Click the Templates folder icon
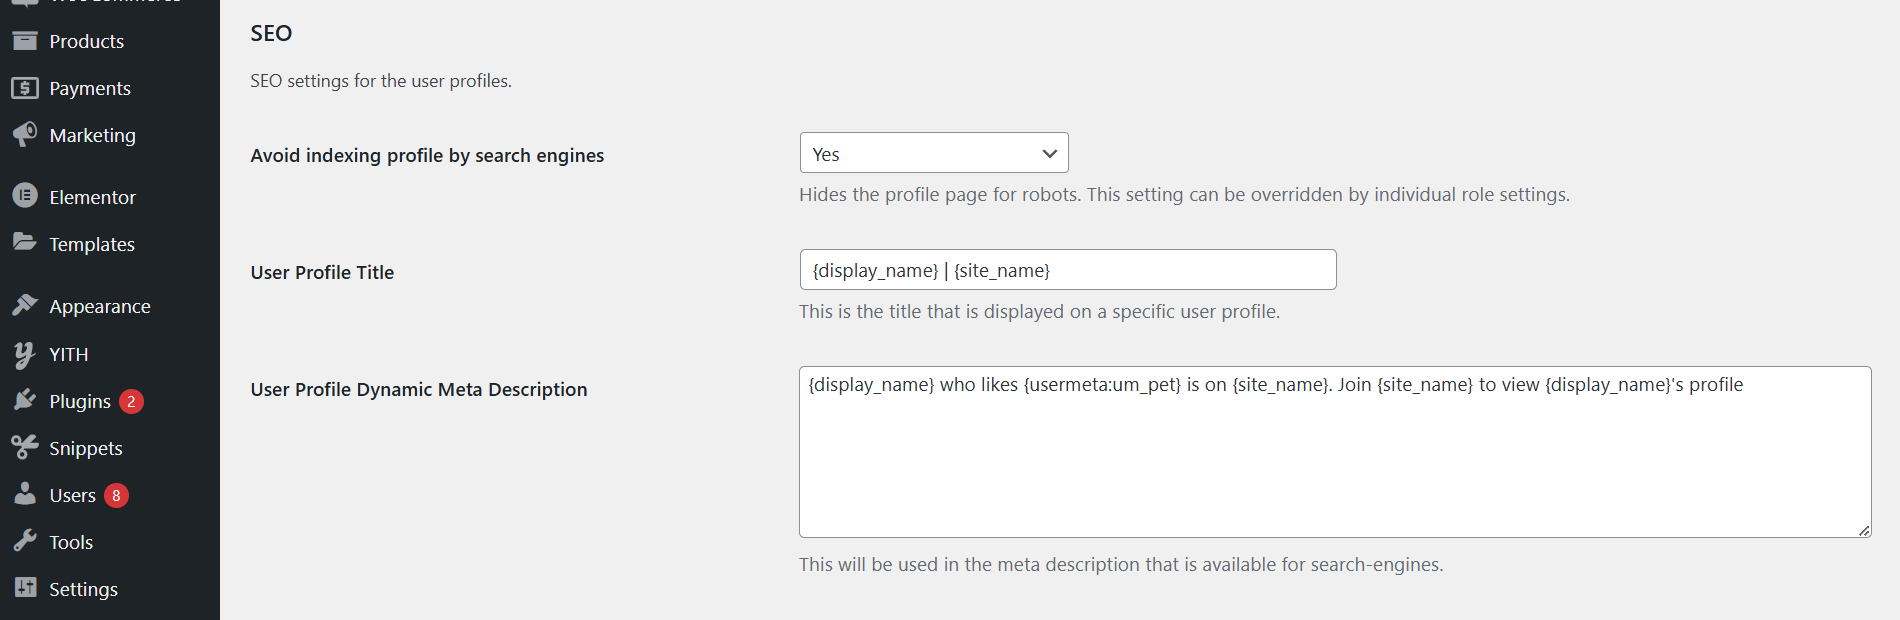The image size is (1900, 620). click(25, 243)
